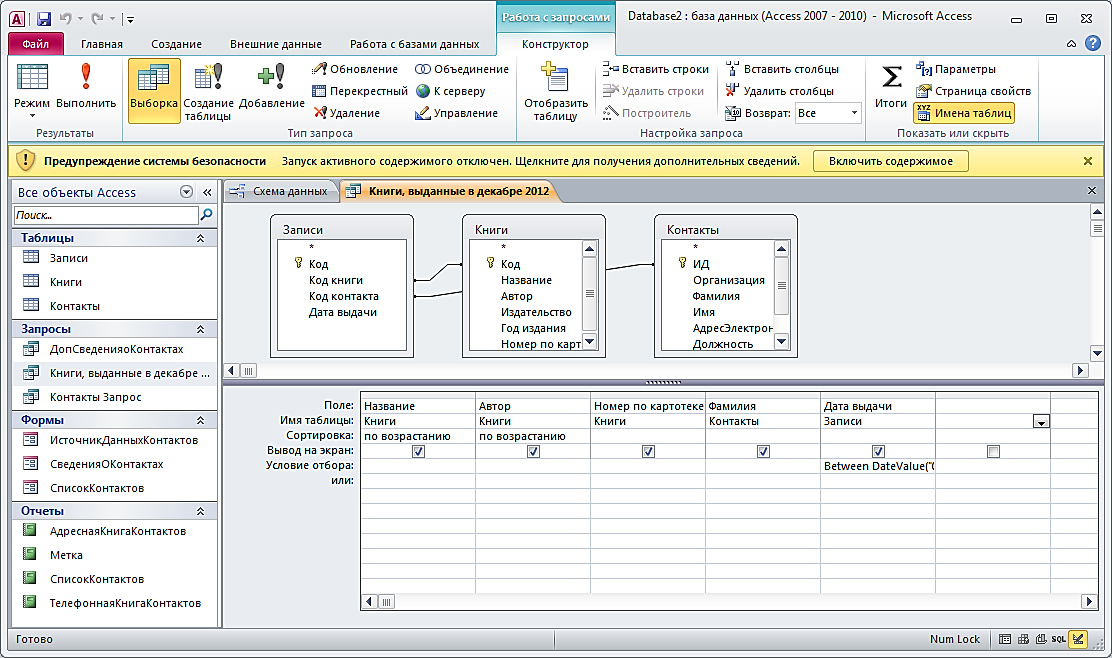Switch to Datasheet view in status bar
This screenshot has height=658, width=1112.
click(1005, 639)
